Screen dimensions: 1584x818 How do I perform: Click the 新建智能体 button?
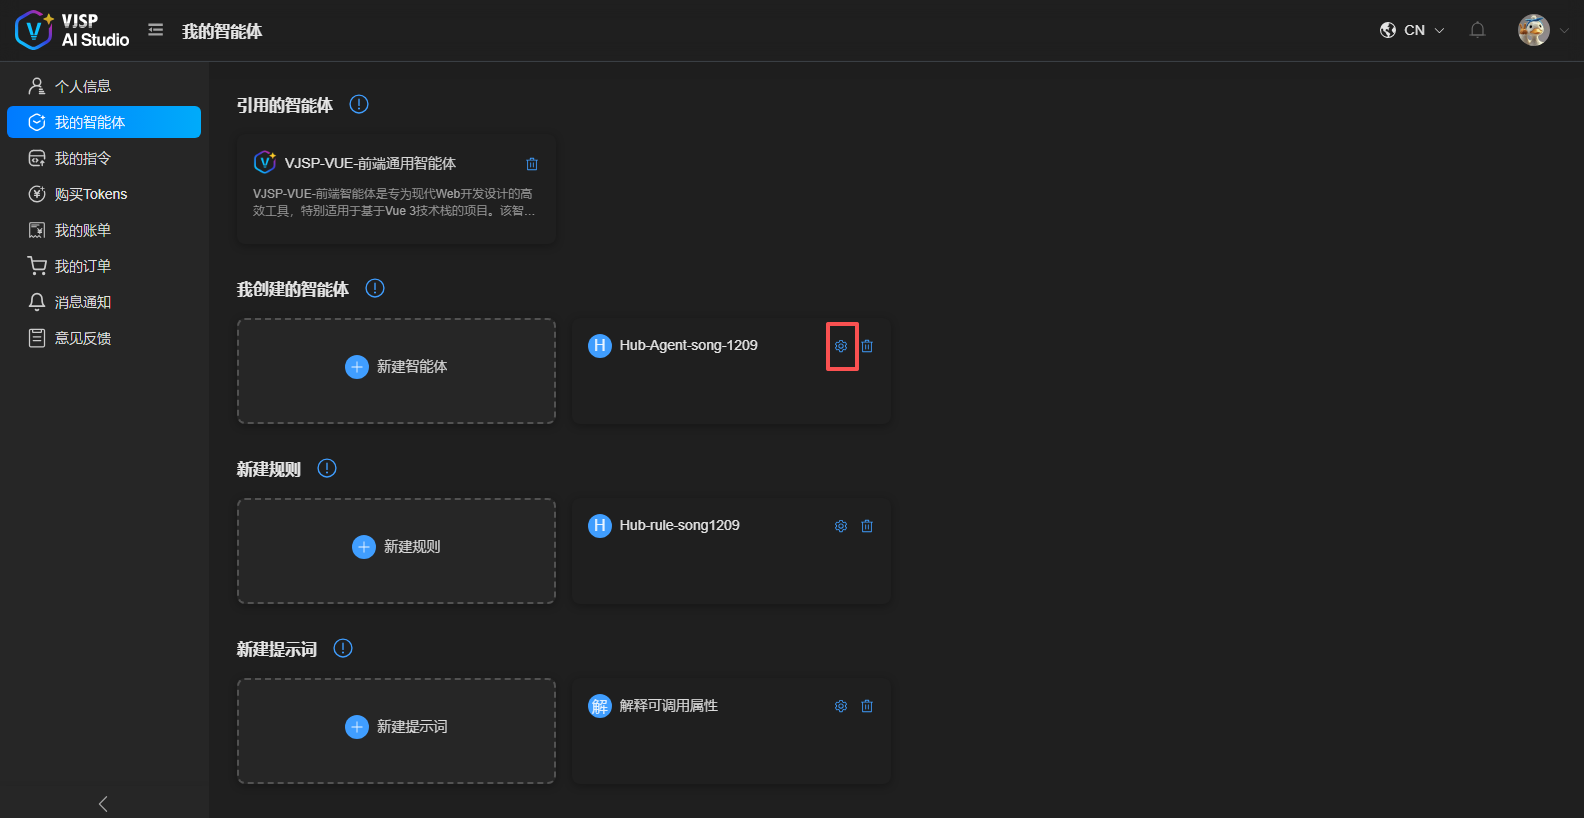pos(397,367)
